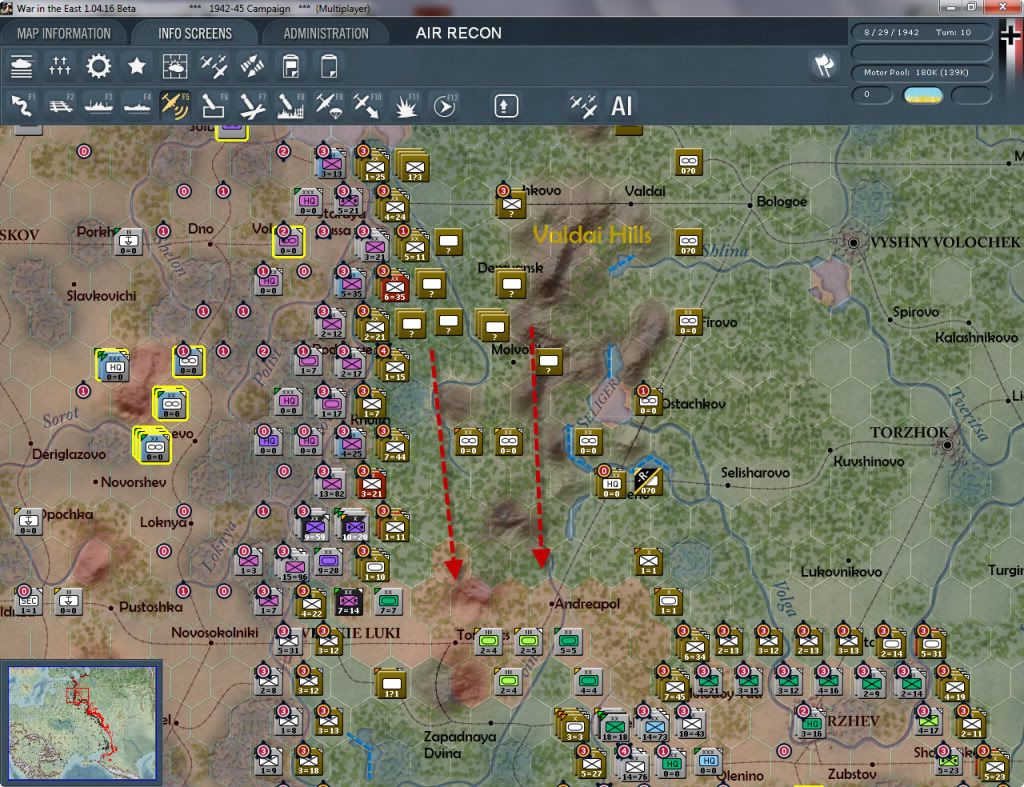Select the 14=73 Luftwaffe unit counter

pos(654,727)
